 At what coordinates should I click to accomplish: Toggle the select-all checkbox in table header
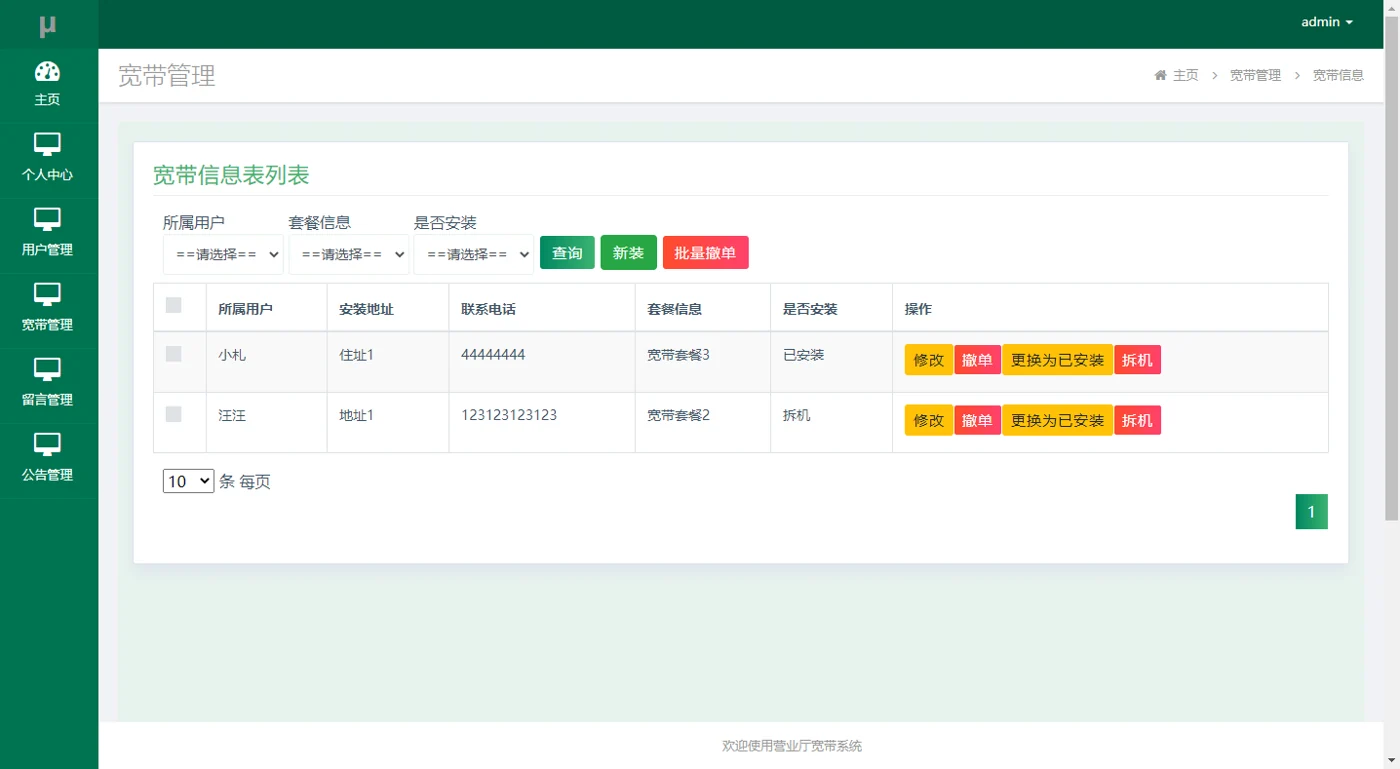[x=174, y=305]
